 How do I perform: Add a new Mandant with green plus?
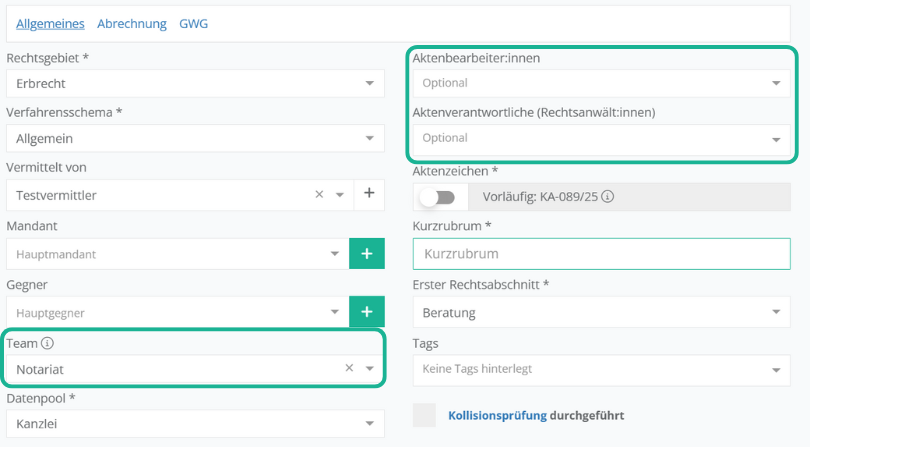point(366,254)
